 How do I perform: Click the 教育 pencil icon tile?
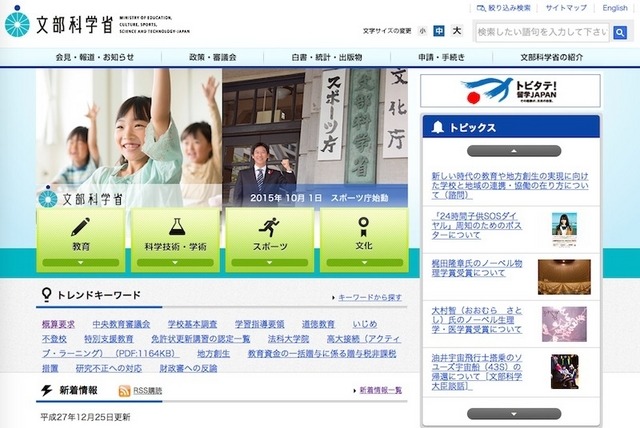click(x=80, y=240)
